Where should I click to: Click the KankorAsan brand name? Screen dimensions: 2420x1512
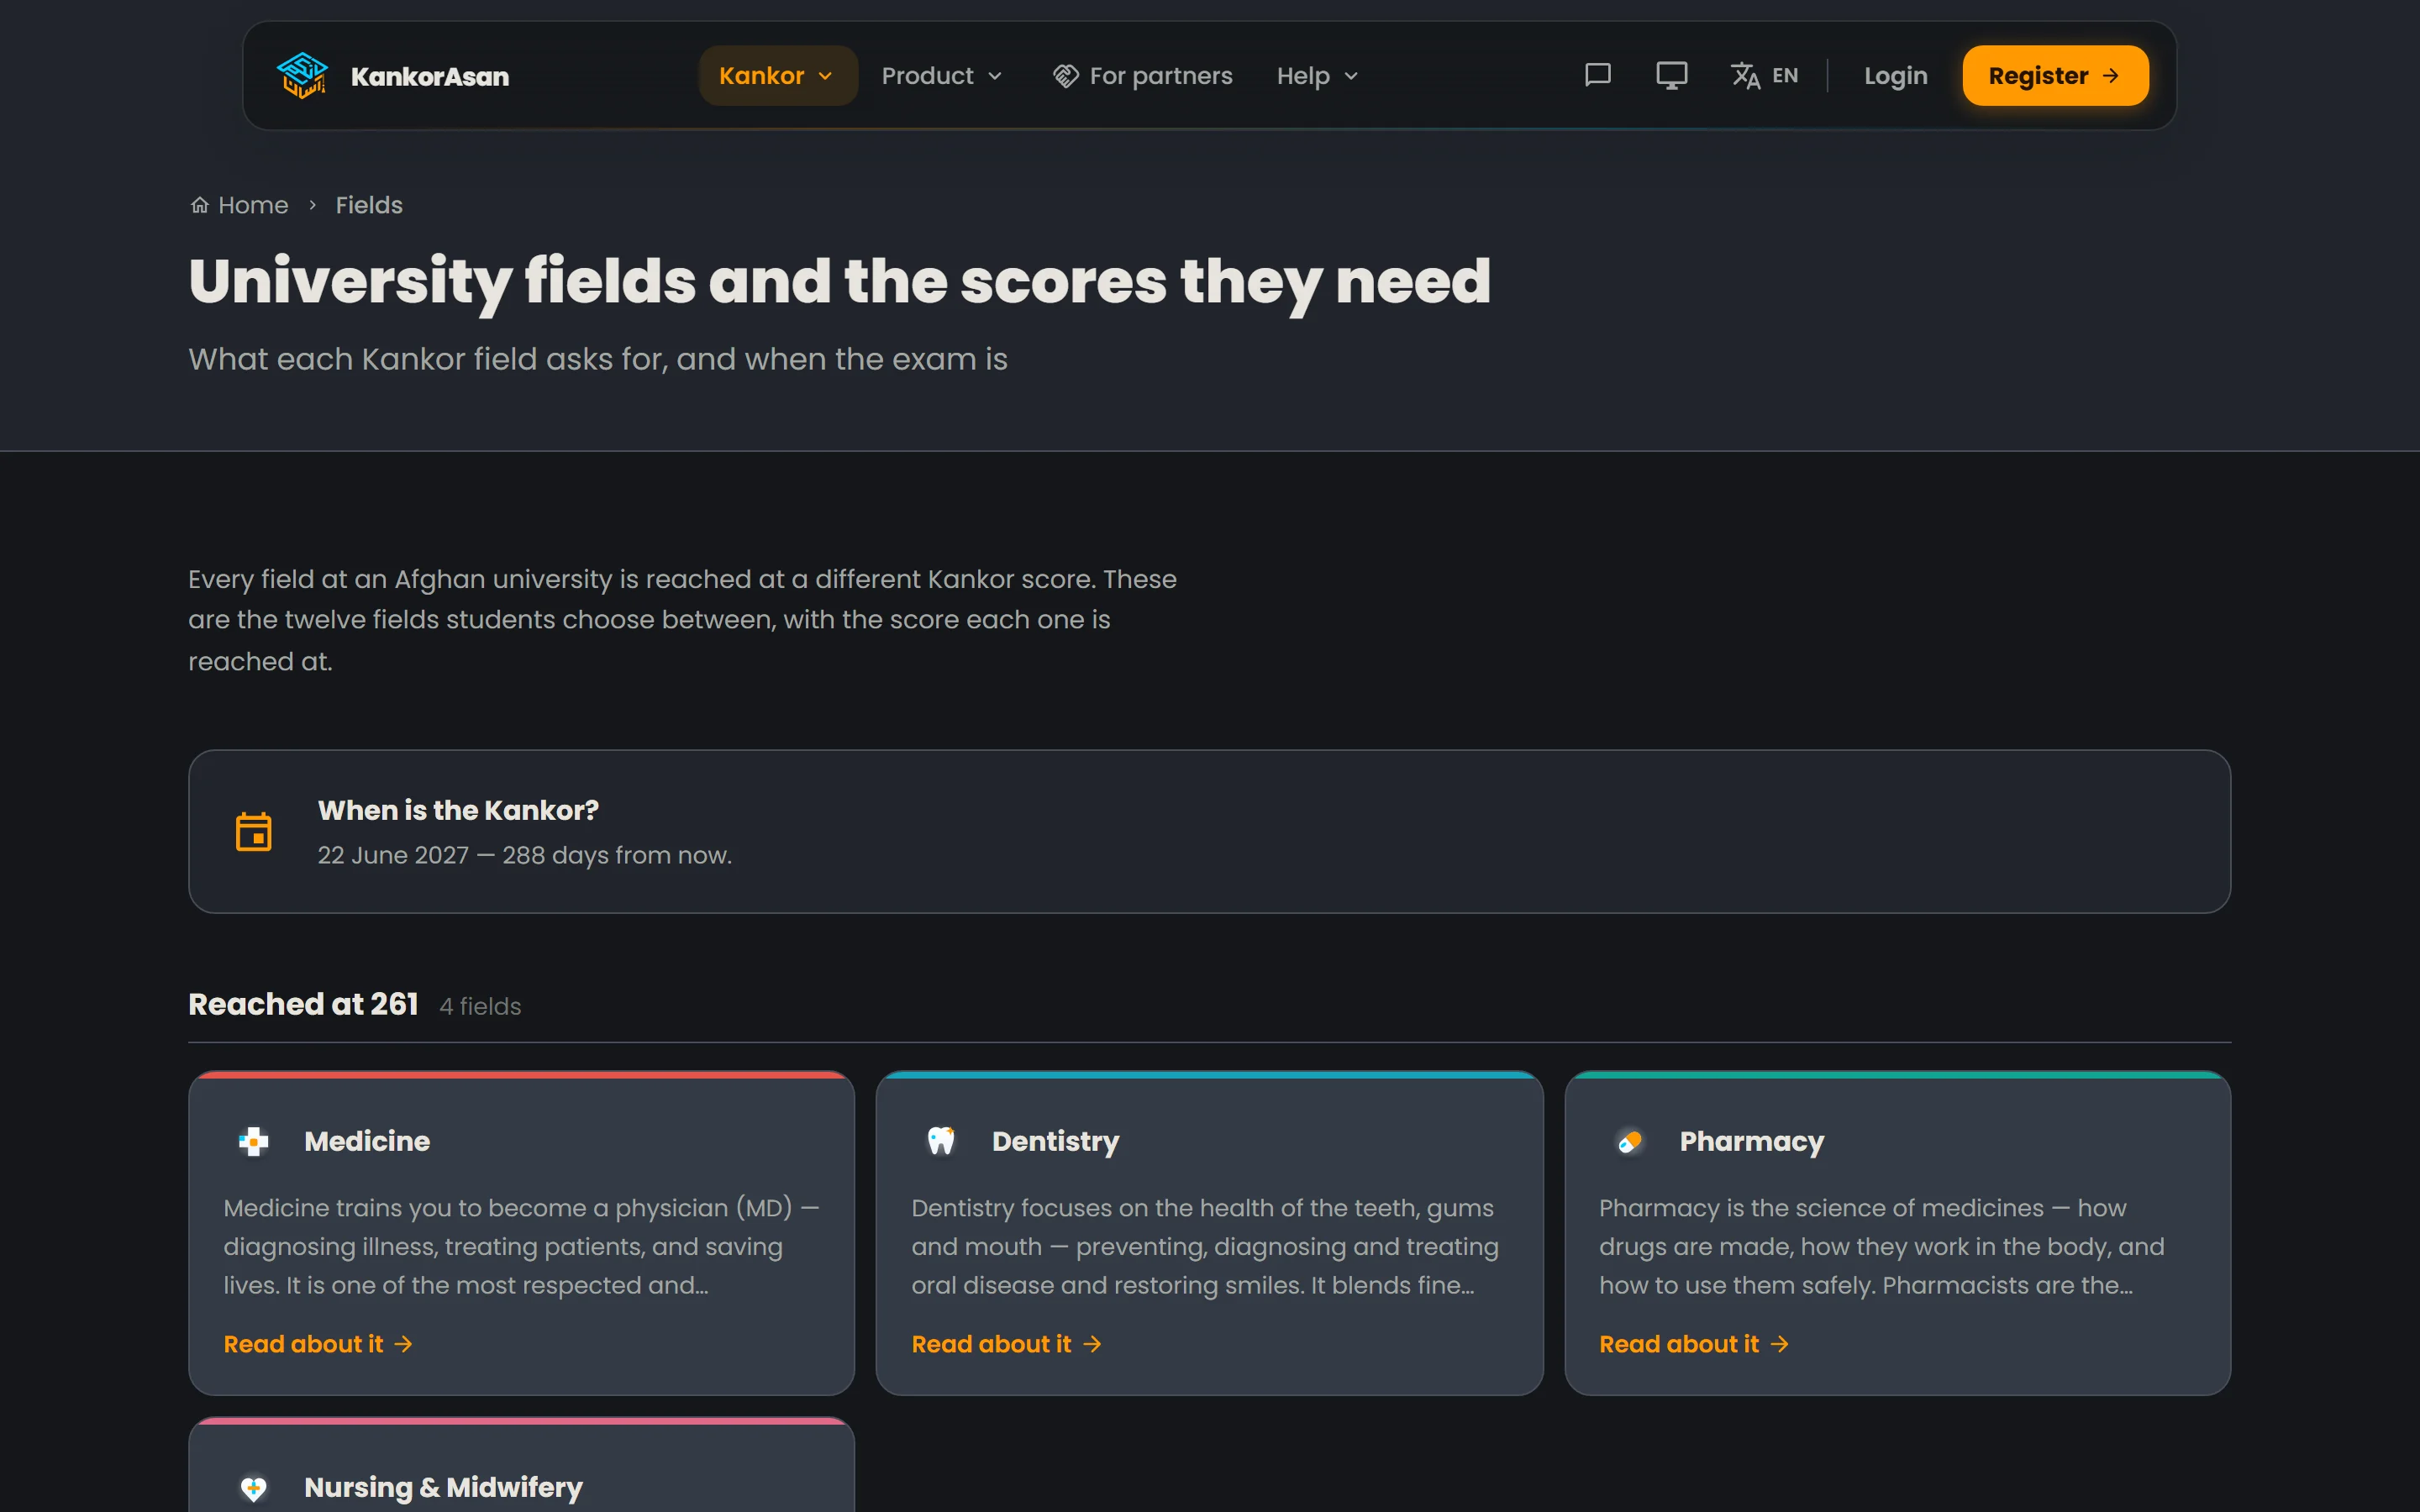point(430,76)
